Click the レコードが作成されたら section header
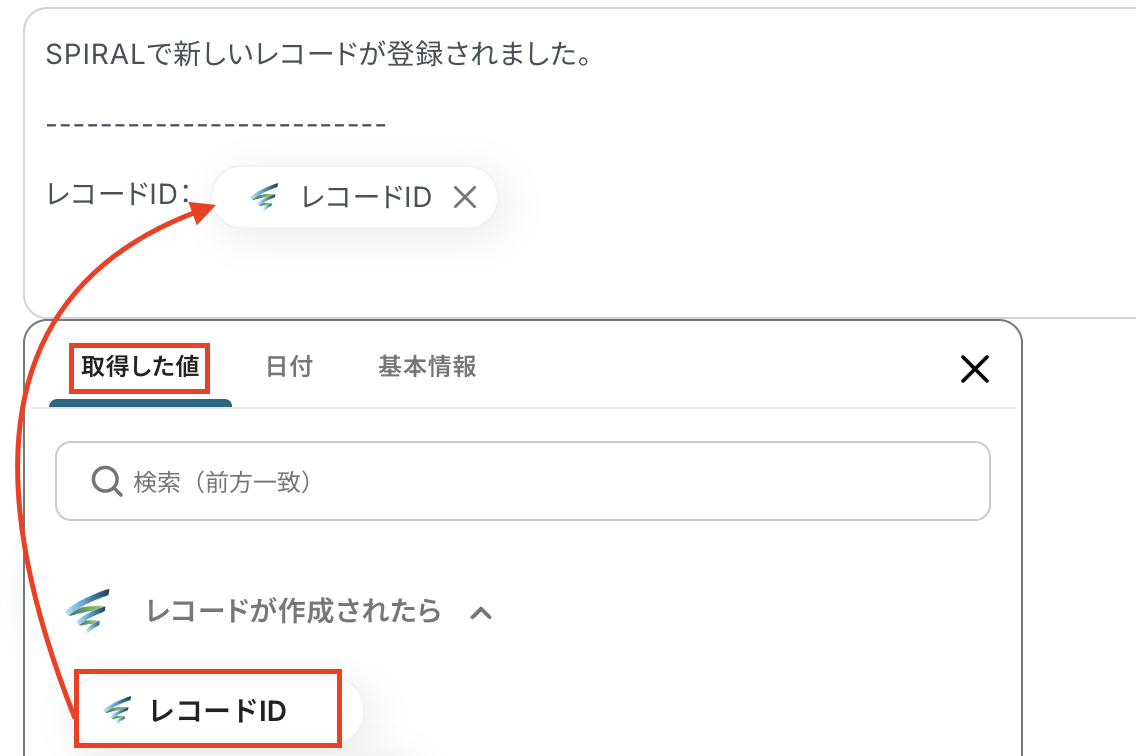 pos(293,611)
